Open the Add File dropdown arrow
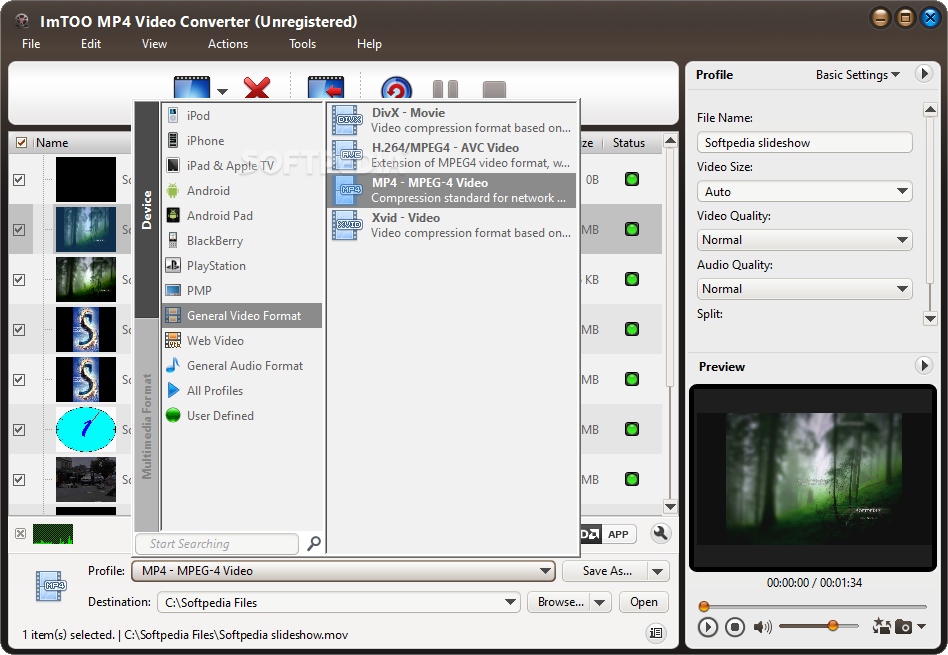Viewport: 948px width, 655px height. (222, 92)
